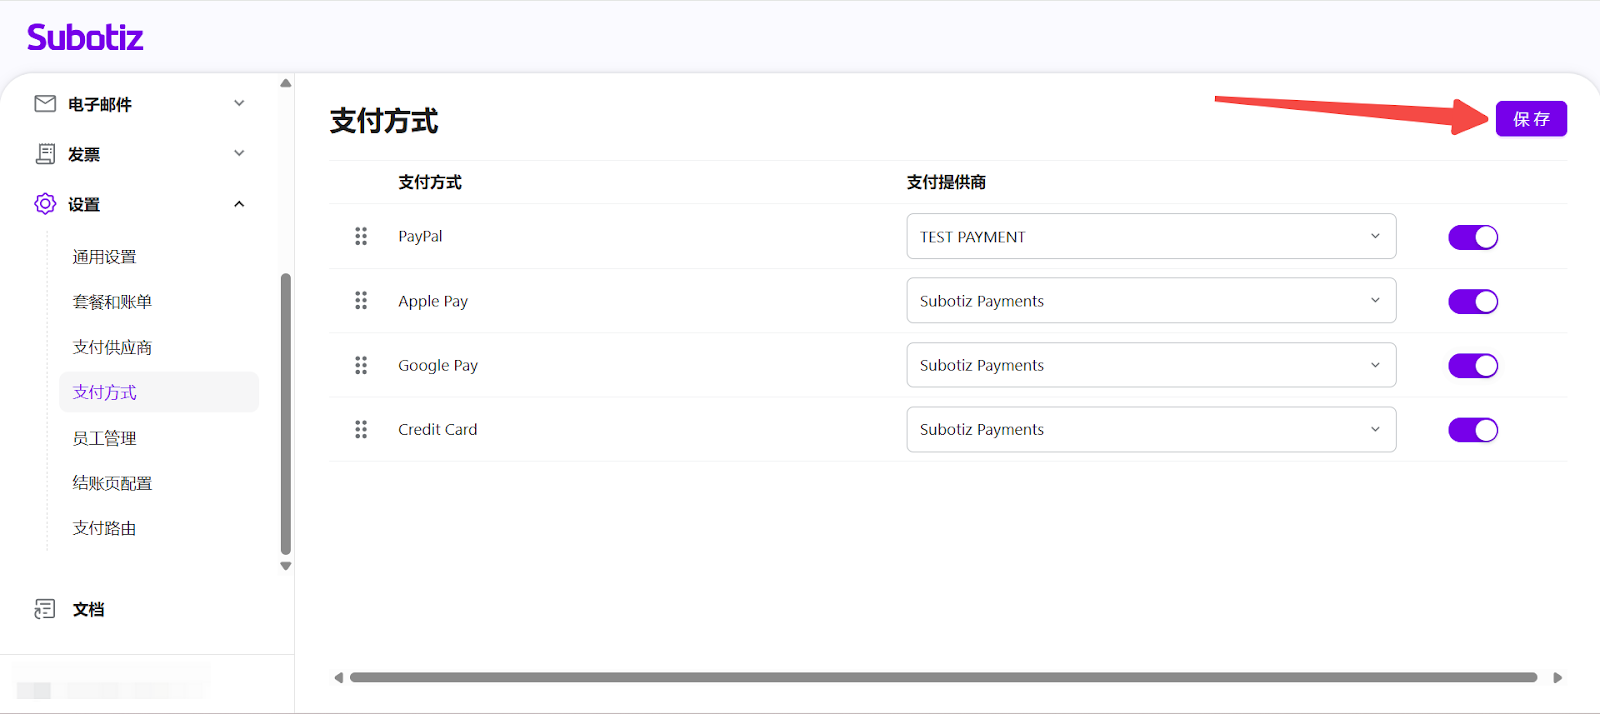Click the 保存 button

[1530, 119]
